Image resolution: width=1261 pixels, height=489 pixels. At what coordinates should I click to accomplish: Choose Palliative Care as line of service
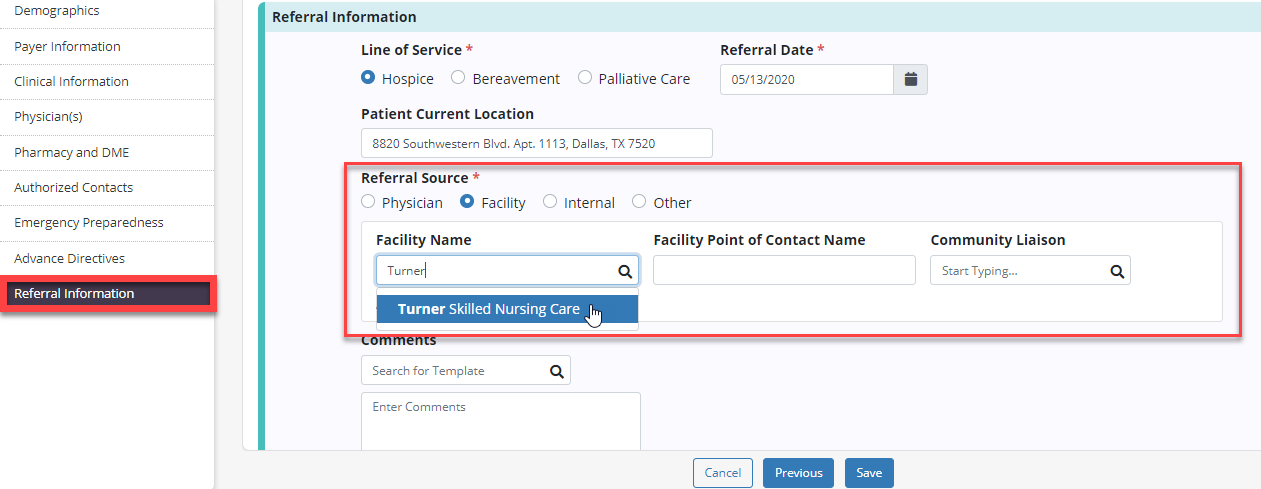pos(585,78)
